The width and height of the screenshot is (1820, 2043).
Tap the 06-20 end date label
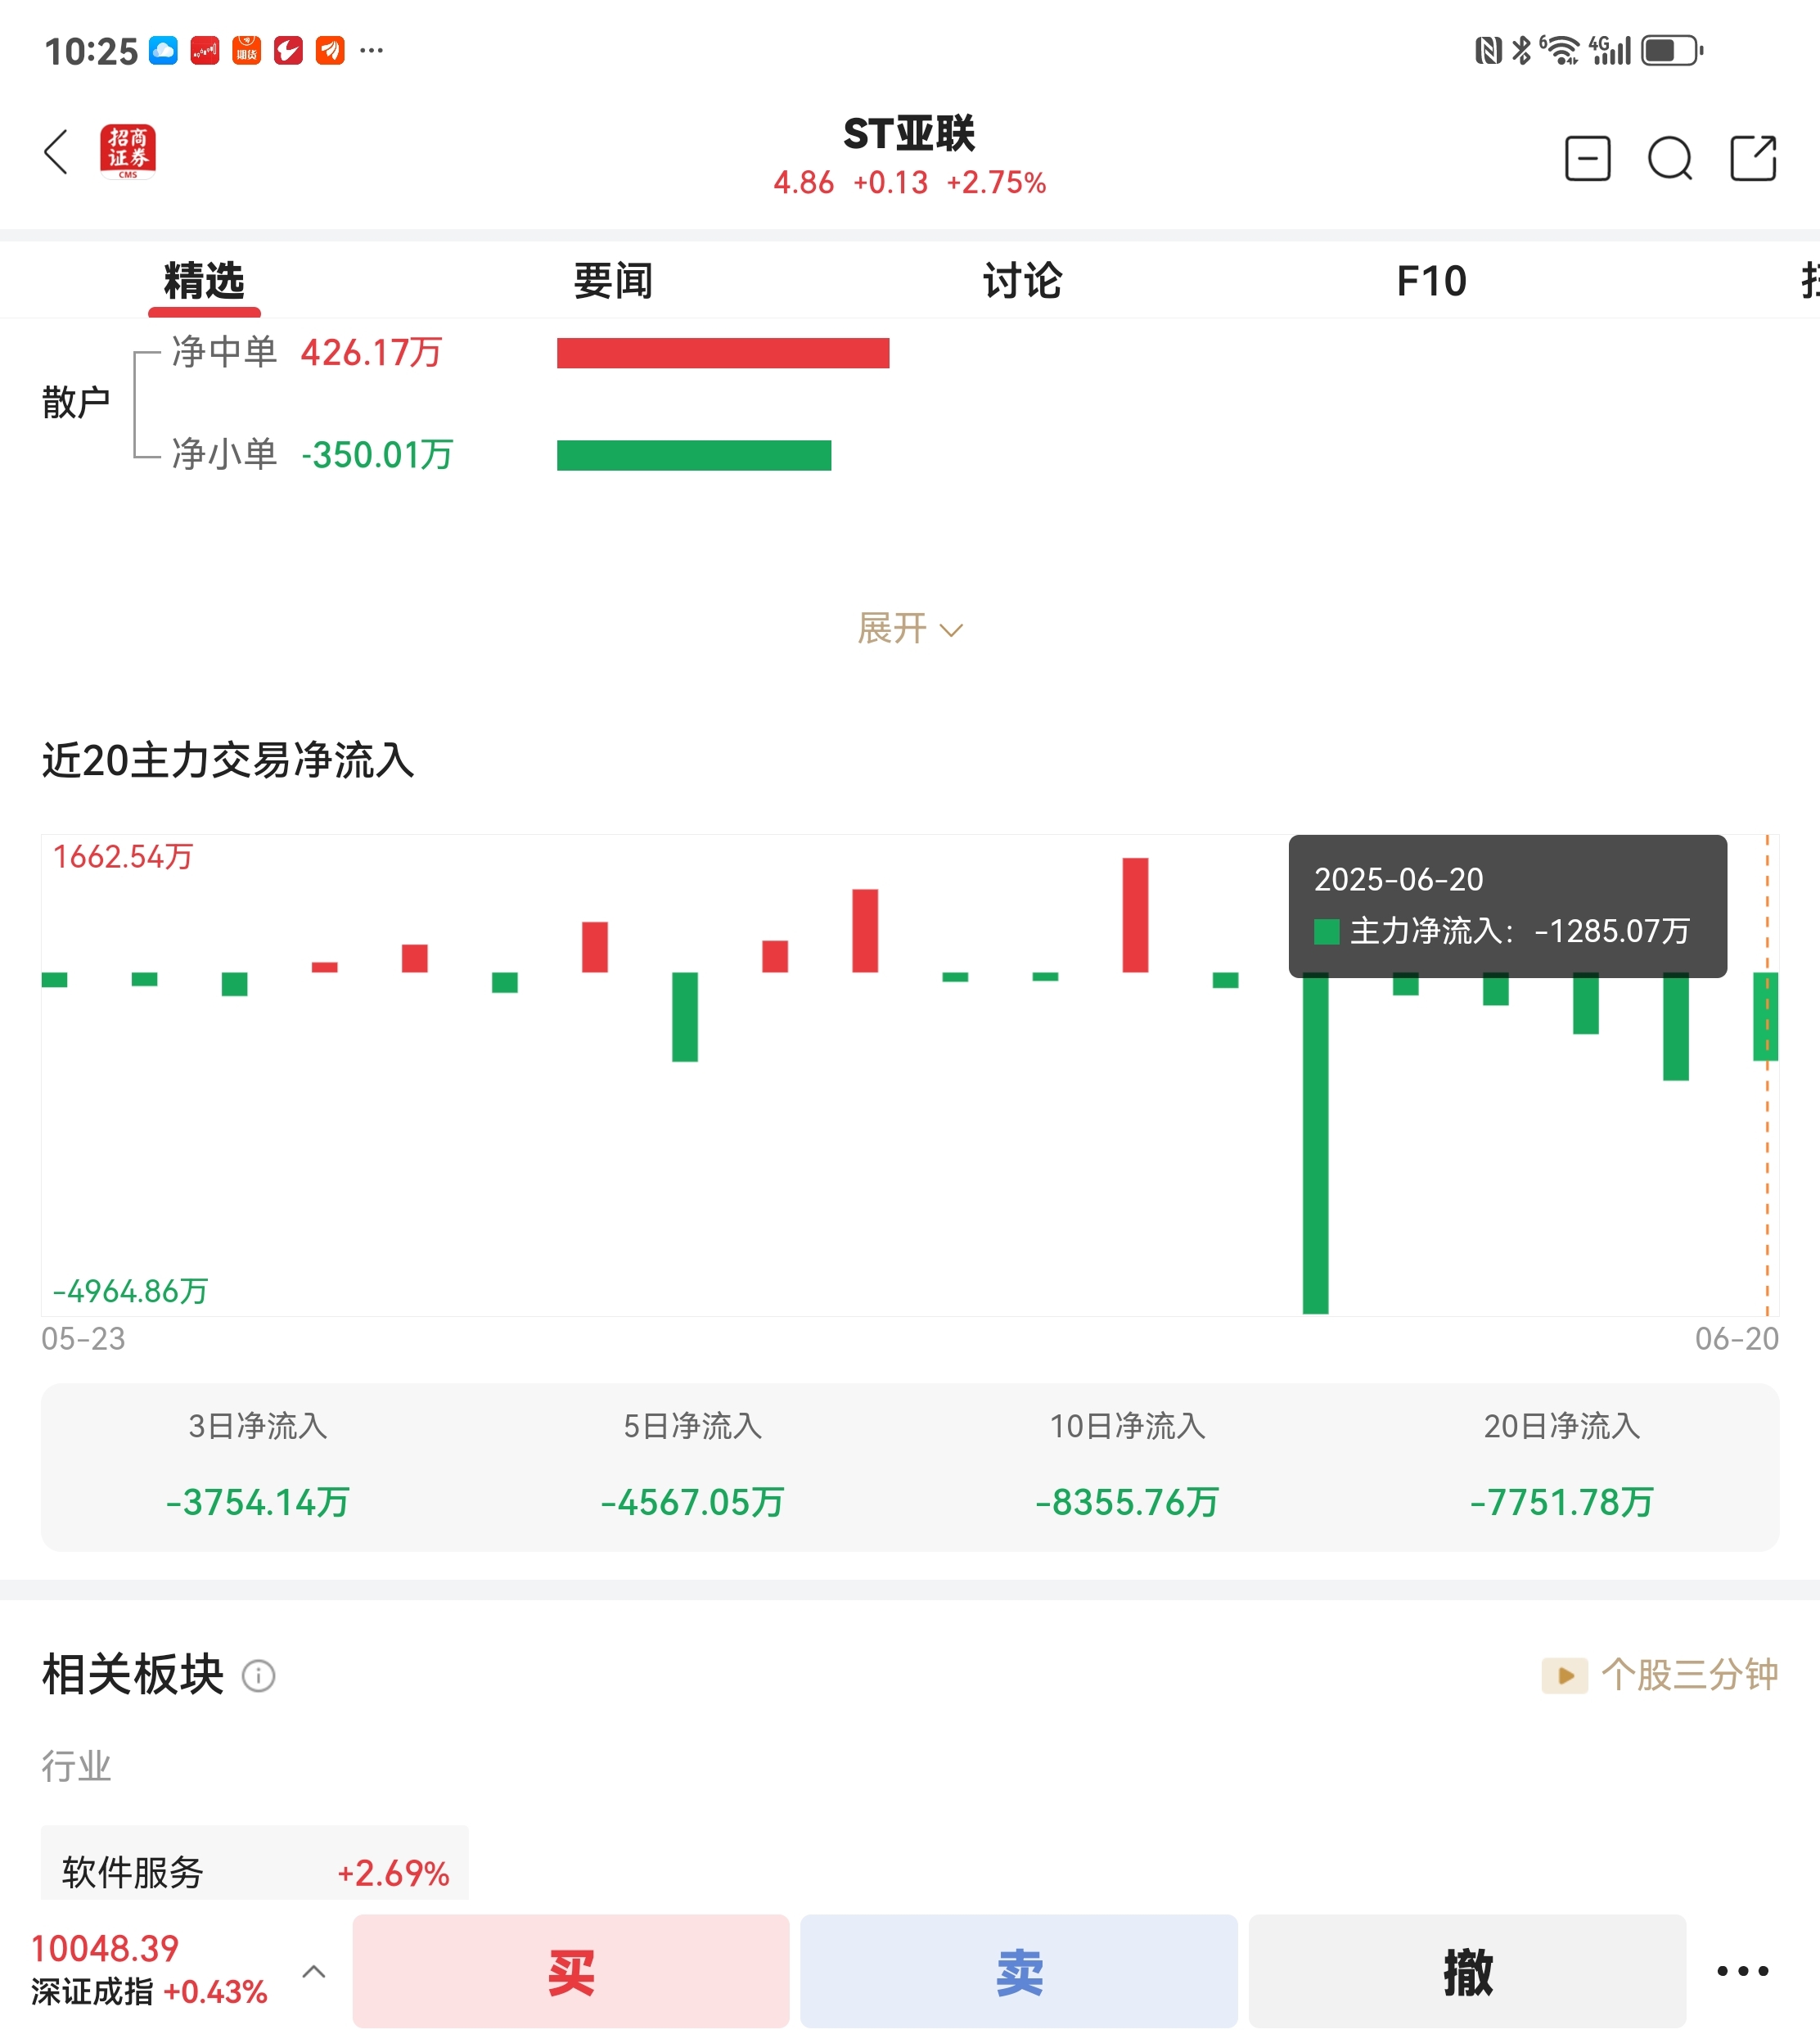(x=1737, y=1339)
